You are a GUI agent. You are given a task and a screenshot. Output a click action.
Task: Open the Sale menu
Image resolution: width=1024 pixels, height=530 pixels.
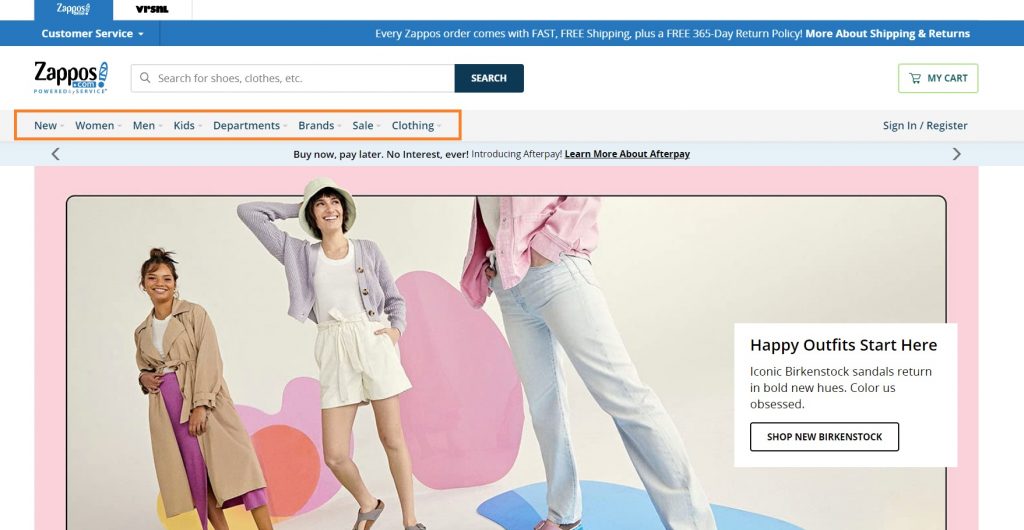point(366,126)
